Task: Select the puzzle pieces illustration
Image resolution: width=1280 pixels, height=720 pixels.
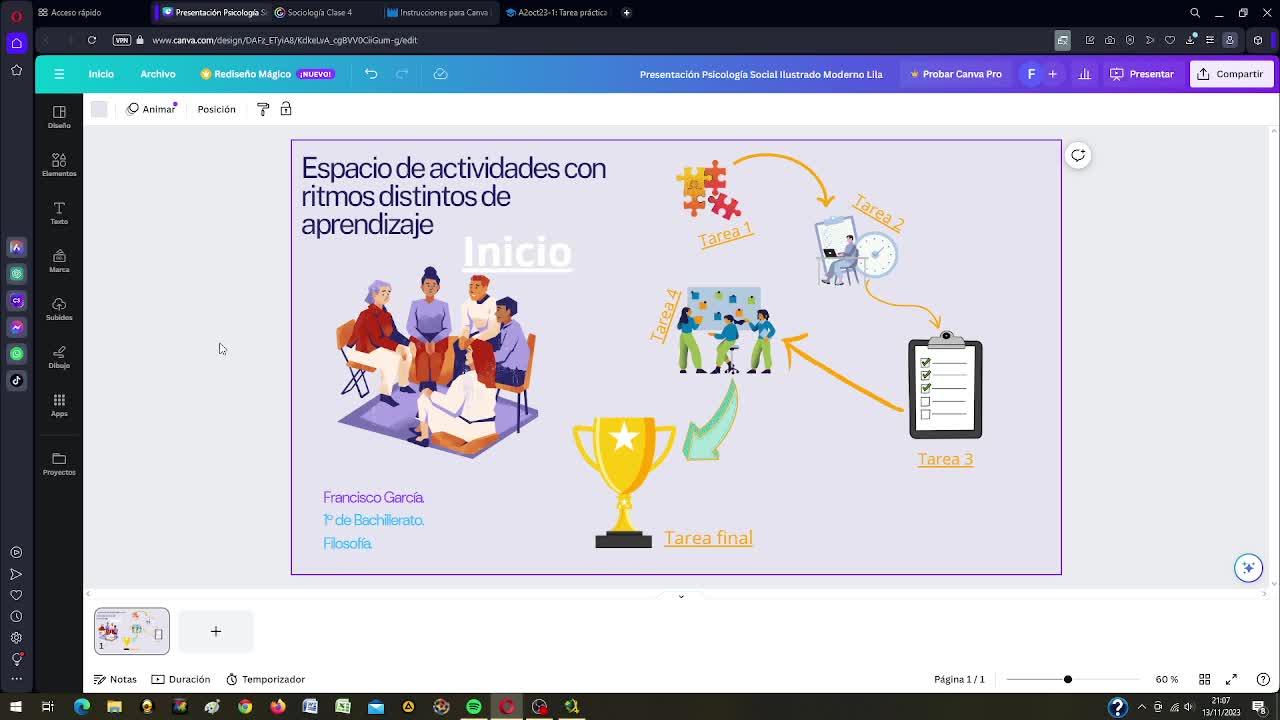Action: pos(709,190)
